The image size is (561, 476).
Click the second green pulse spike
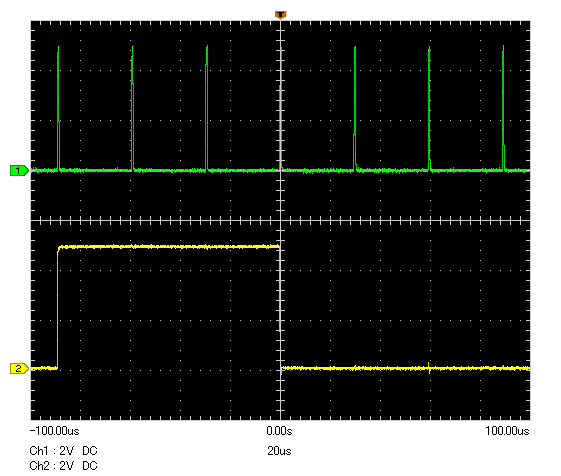click(132, 107)
